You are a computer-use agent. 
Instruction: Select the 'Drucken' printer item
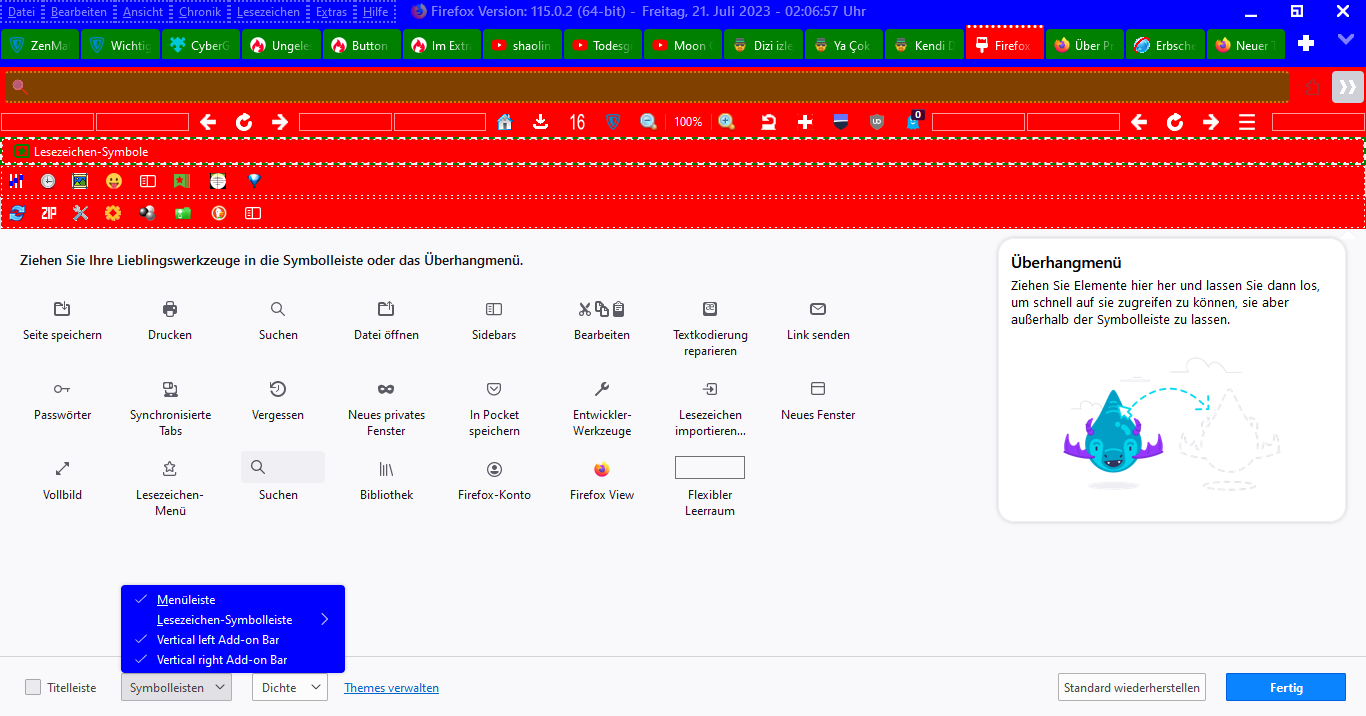click(170, 320)
